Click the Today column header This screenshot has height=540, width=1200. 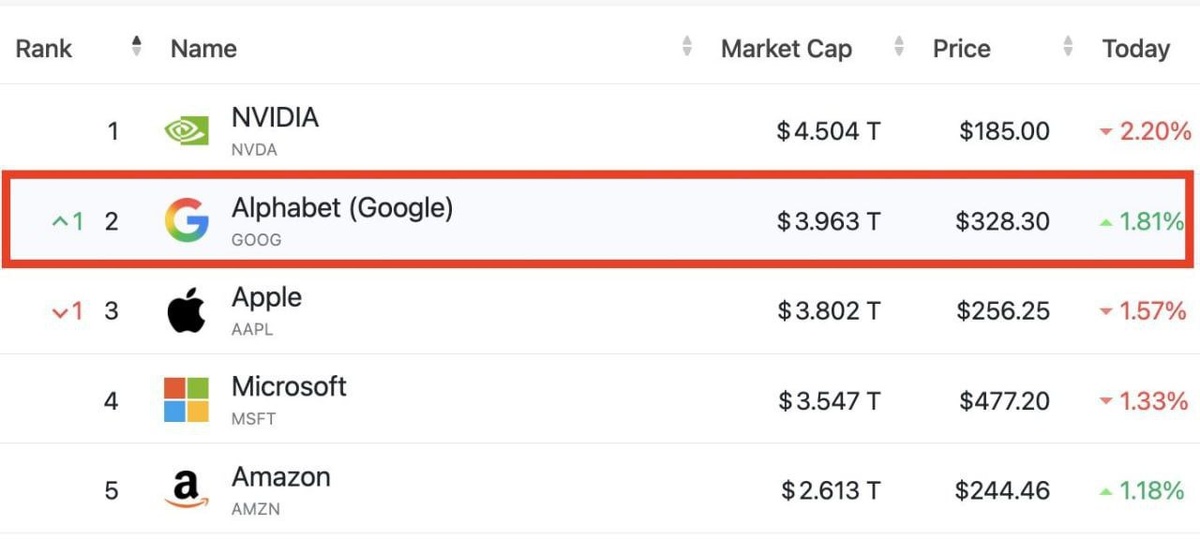coord(1135,48)
